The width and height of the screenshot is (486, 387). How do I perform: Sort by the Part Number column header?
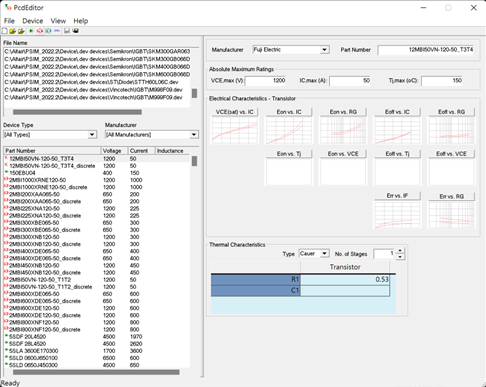point(52,151)
